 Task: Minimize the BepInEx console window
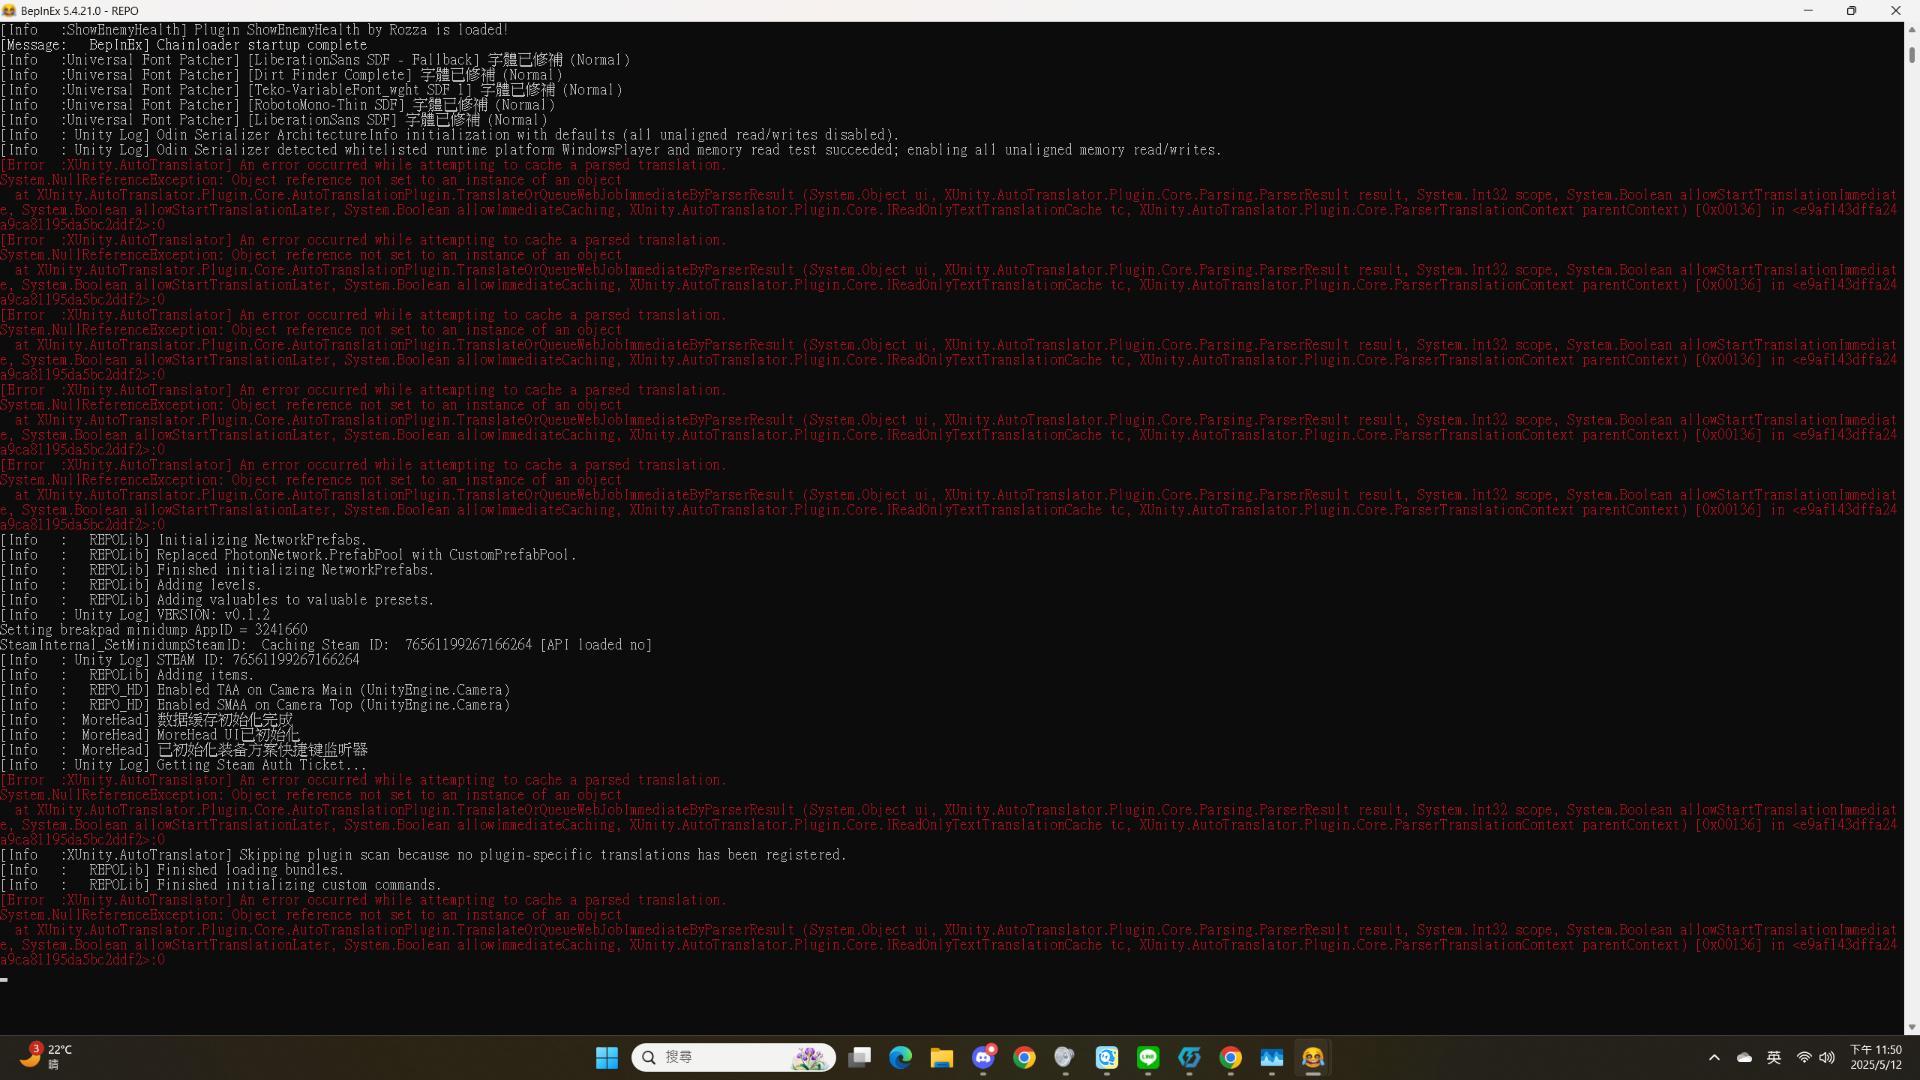pyautogui.click(x=1808, y=10)
